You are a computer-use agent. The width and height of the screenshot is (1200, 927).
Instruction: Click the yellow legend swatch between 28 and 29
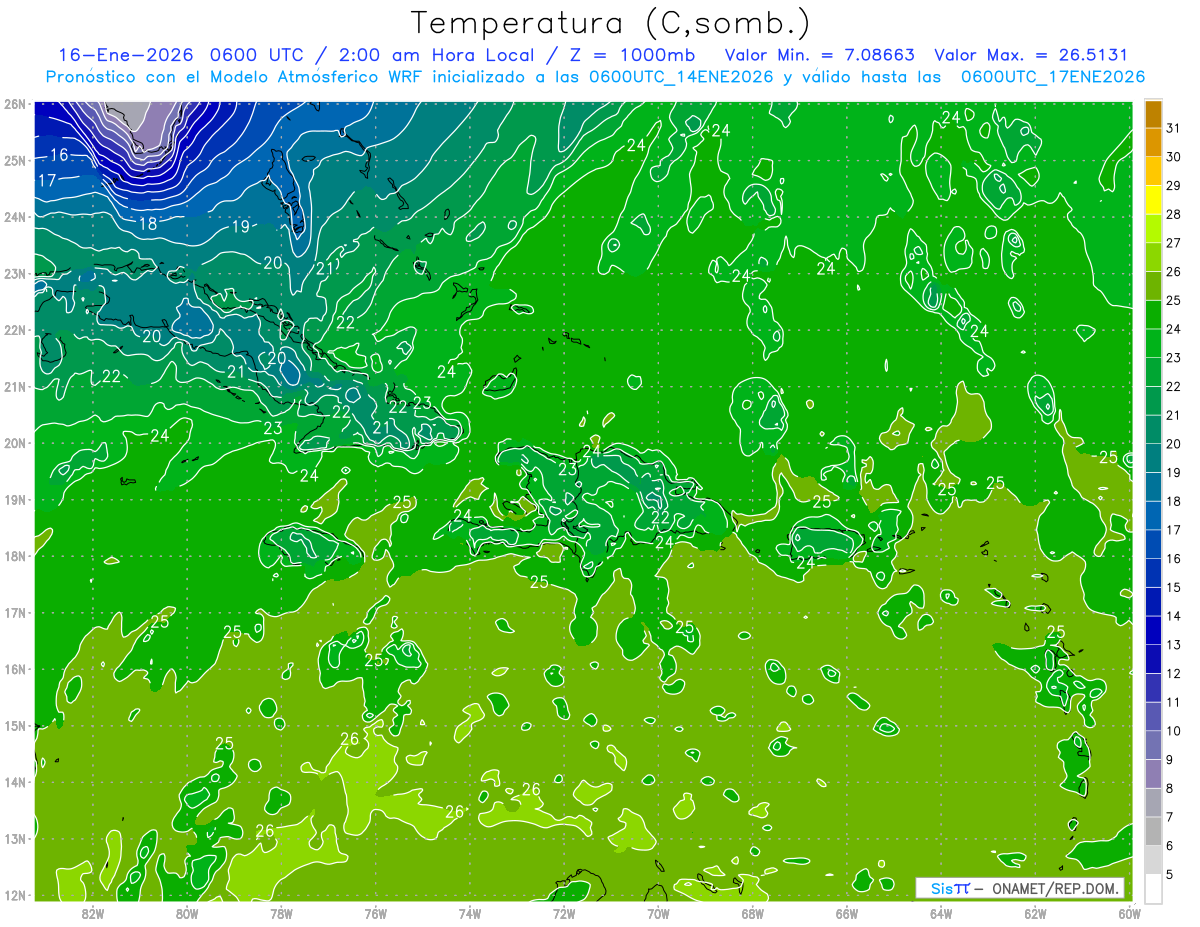tap(1153, 200)
